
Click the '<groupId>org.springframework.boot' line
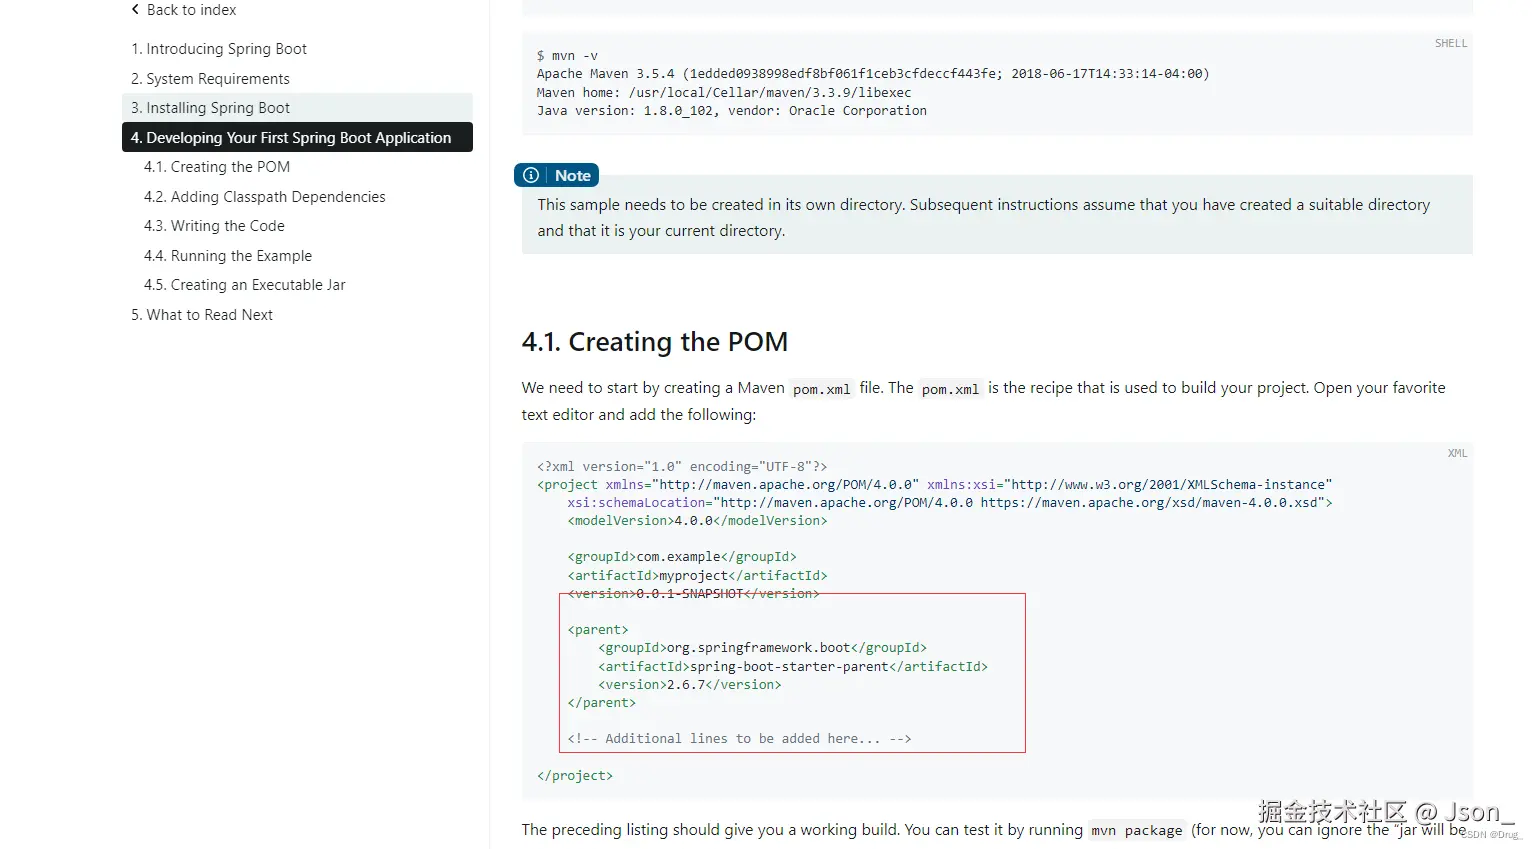tap(763, 648)
